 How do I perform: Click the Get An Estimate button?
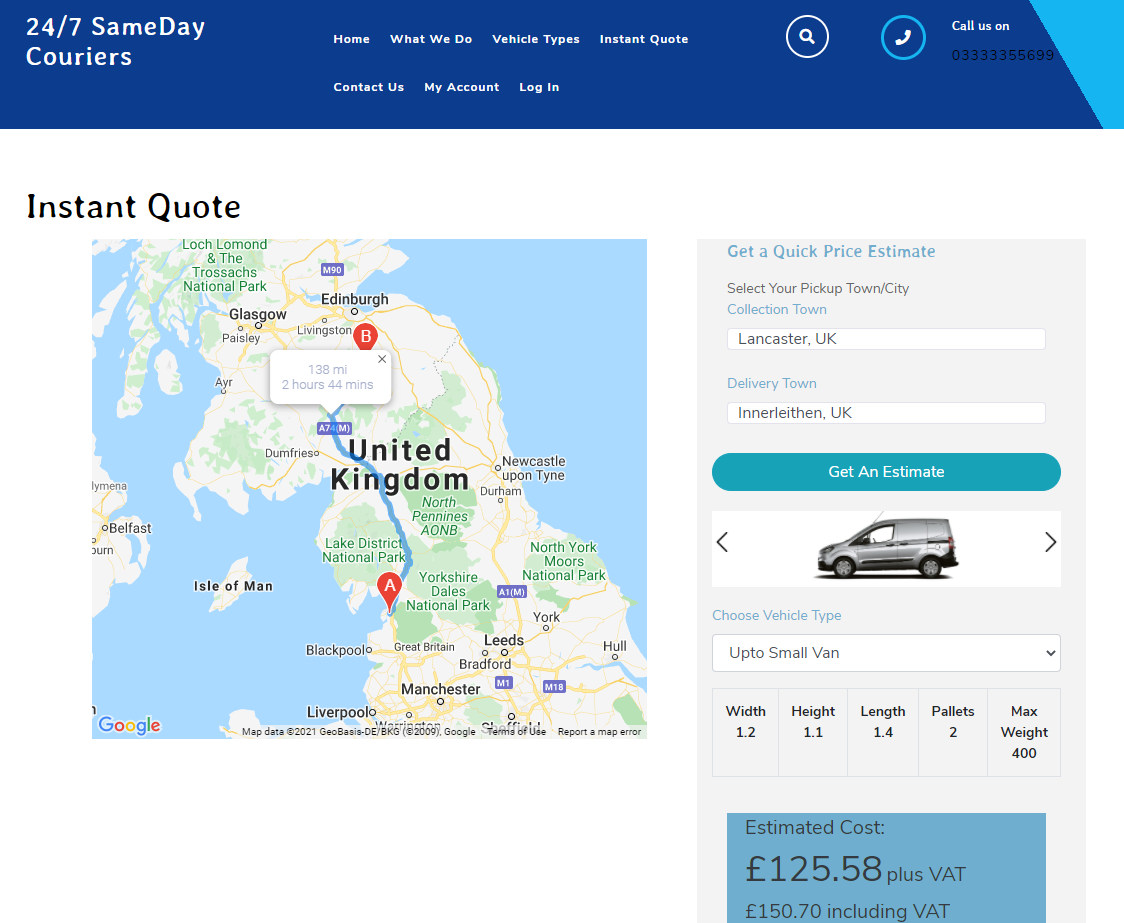pos(886,472)
